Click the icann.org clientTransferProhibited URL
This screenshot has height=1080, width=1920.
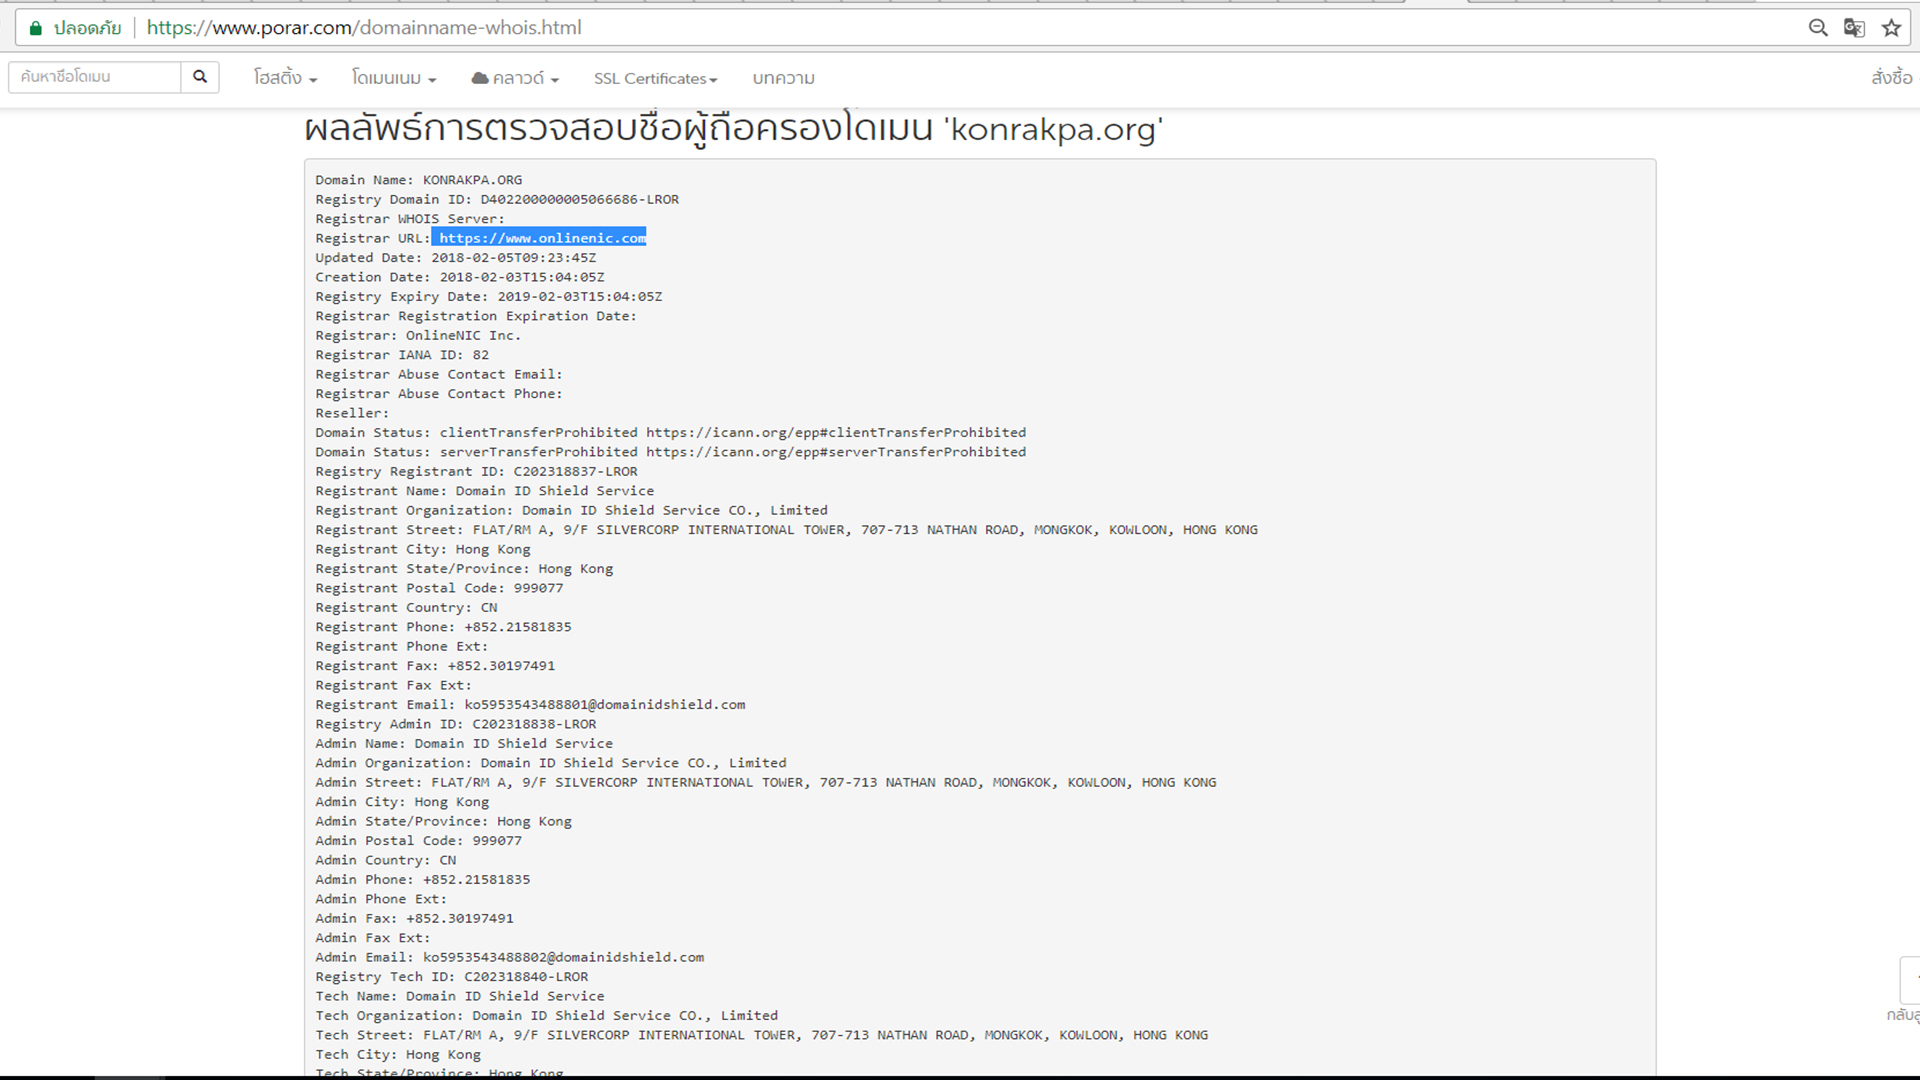pyautogui.click(x=835, y=433)
